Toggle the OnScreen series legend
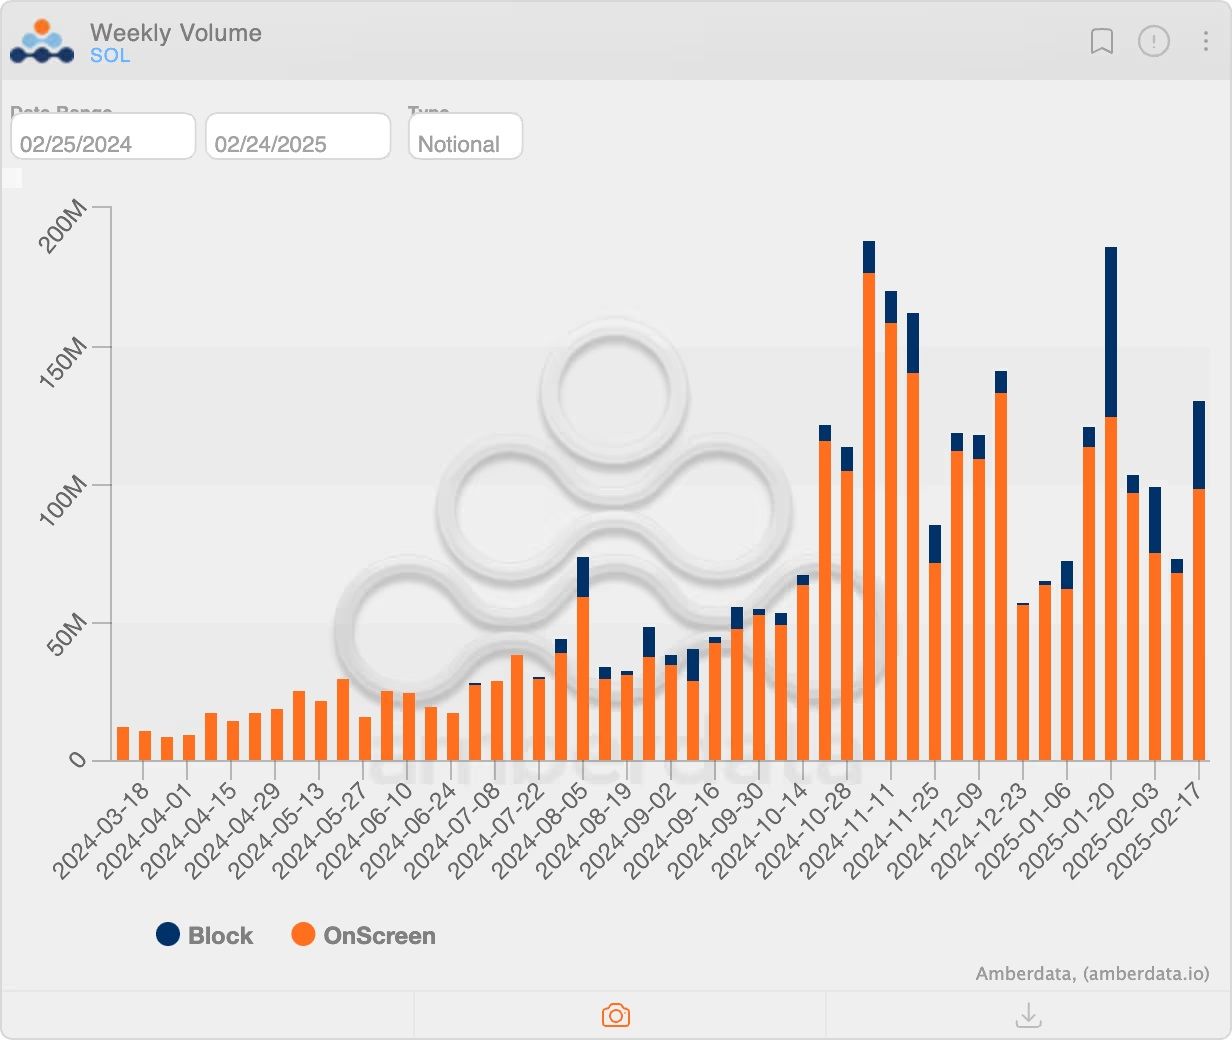This screenshot has height=1040, width=1232. [379, 936]
